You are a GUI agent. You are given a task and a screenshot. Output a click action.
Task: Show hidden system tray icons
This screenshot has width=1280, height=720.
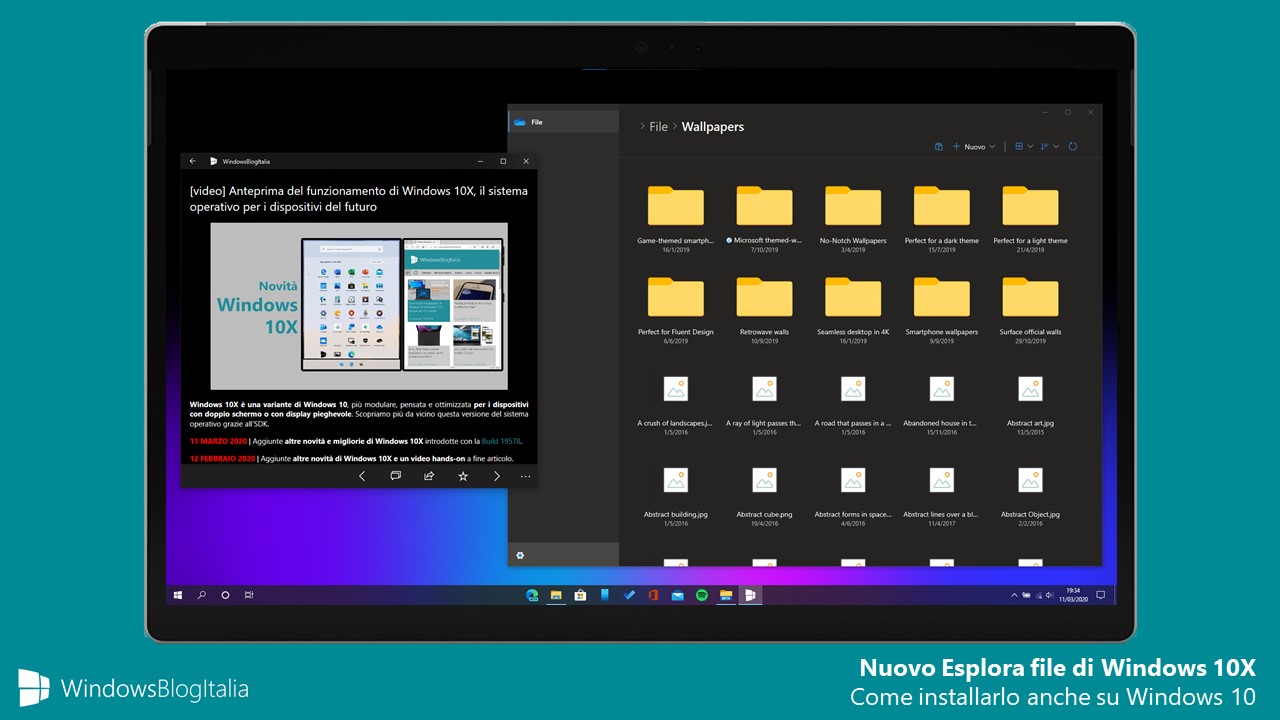coord(1014,595)
